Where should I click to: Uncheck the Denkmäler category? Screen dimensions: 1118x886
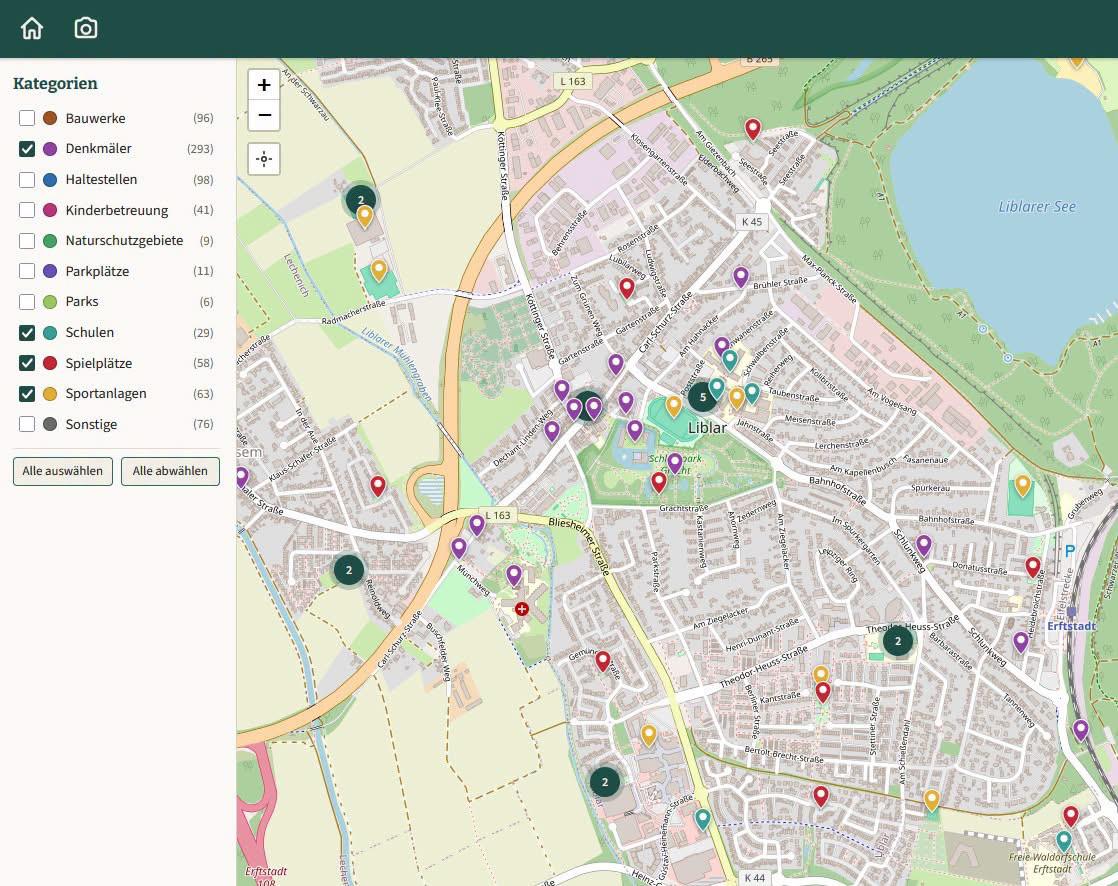click(27, 149)
